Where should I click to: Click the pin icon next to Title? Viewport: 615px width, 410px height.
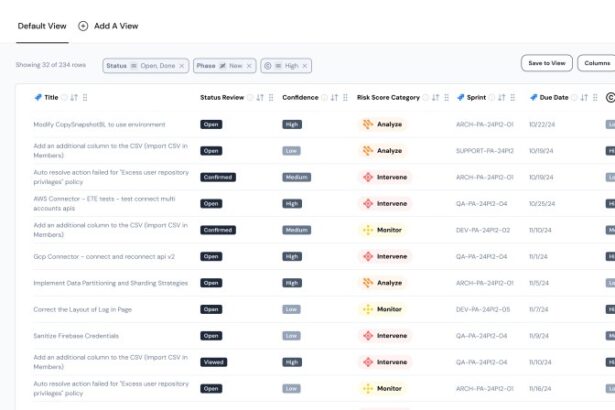(x=38, y=97)
